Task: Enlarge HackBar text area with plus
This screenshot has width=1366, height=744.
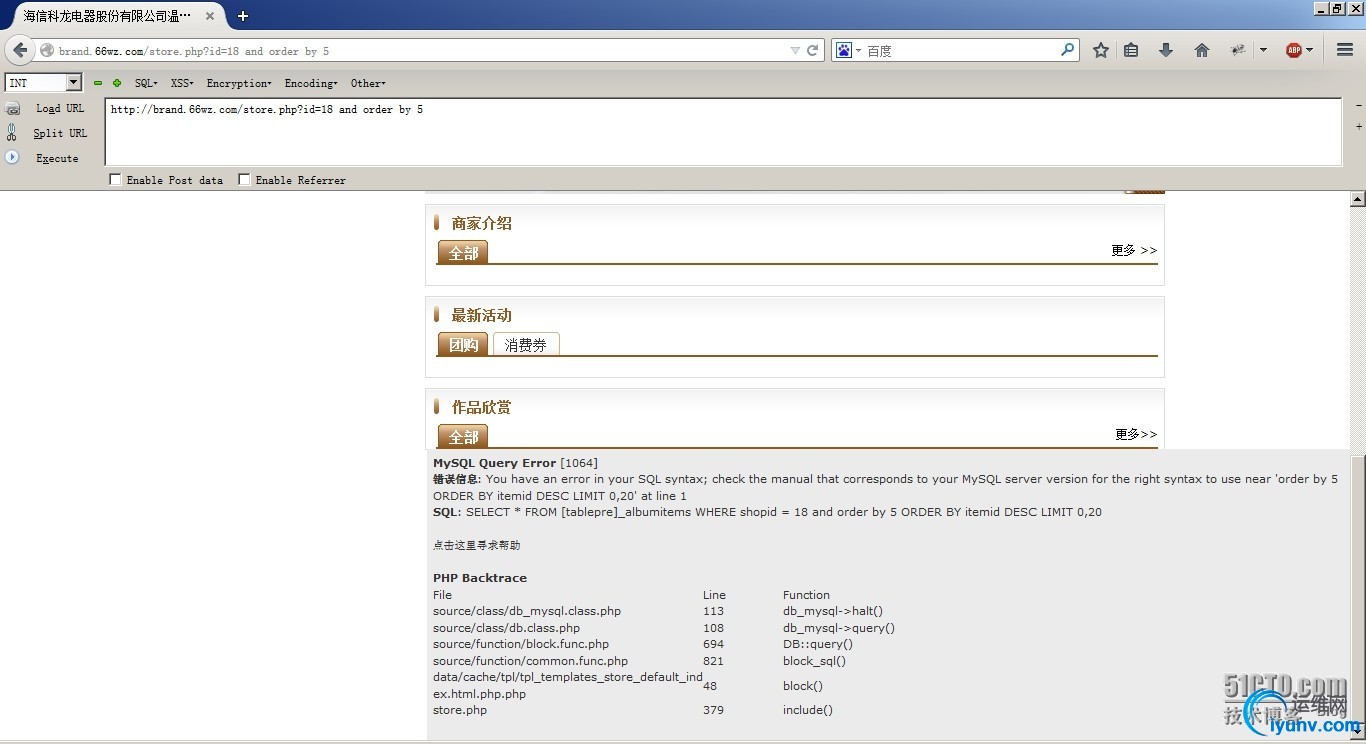Action: tap(1358, 127)
